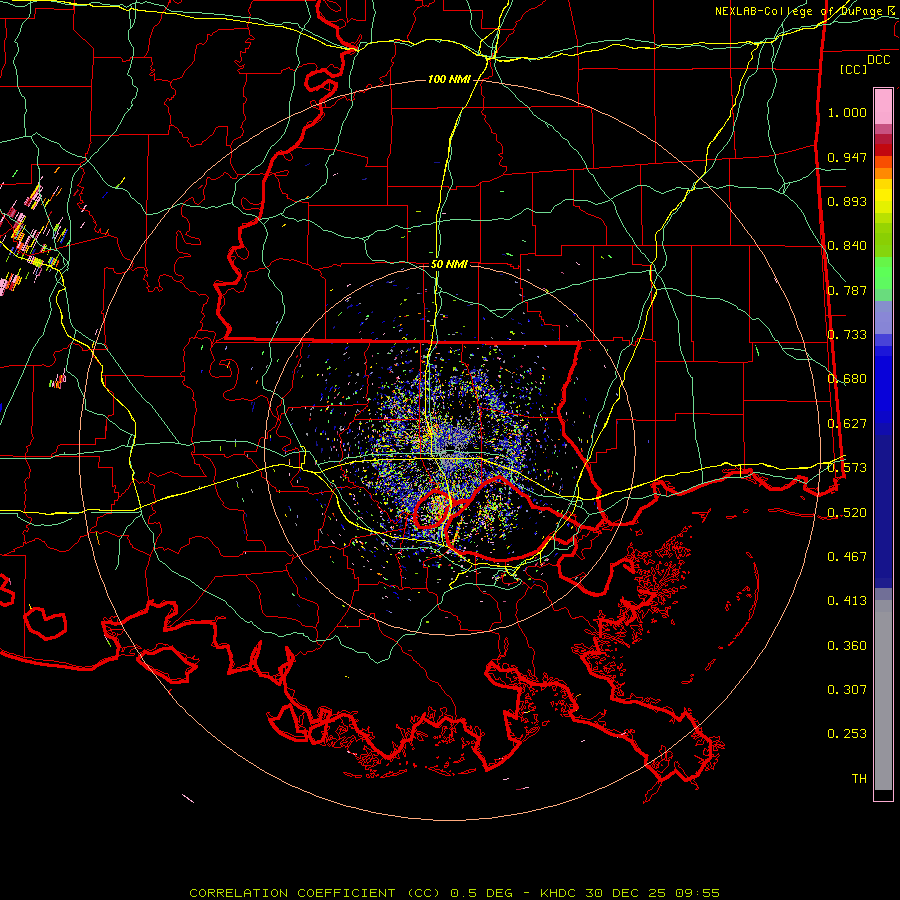Select the 0.680 scale value
The image size is (900, 900).
pos(847,379)
